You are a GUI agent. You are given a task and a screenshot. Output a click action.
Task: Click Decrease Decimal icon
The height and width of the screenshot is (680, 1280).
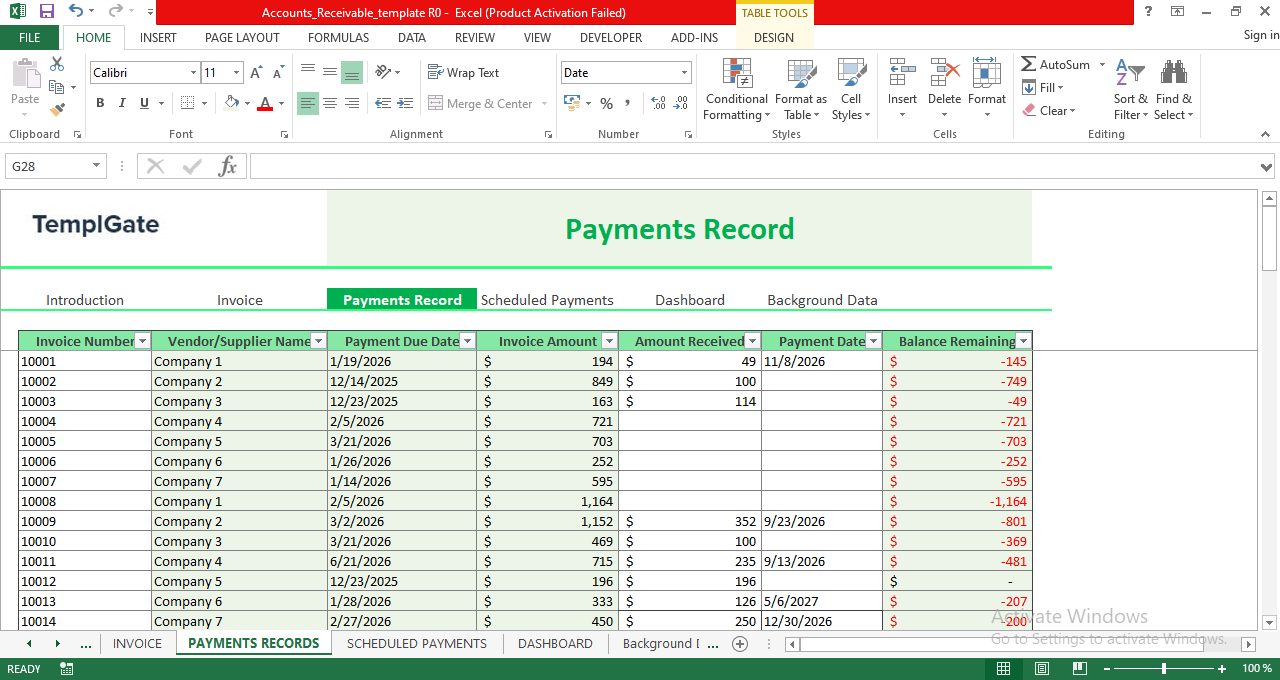pos(681,103)
